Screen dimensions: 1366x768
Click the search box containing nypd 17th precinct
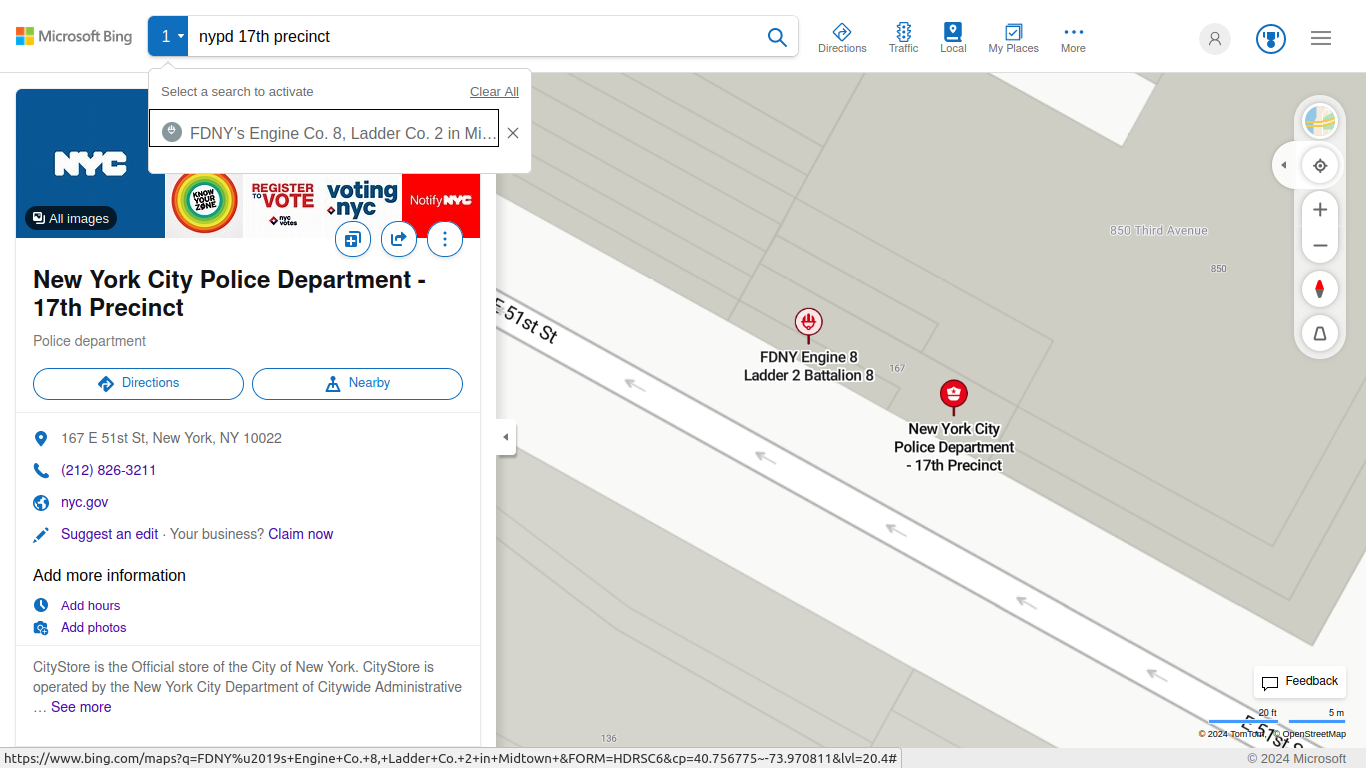click(472, 36)
